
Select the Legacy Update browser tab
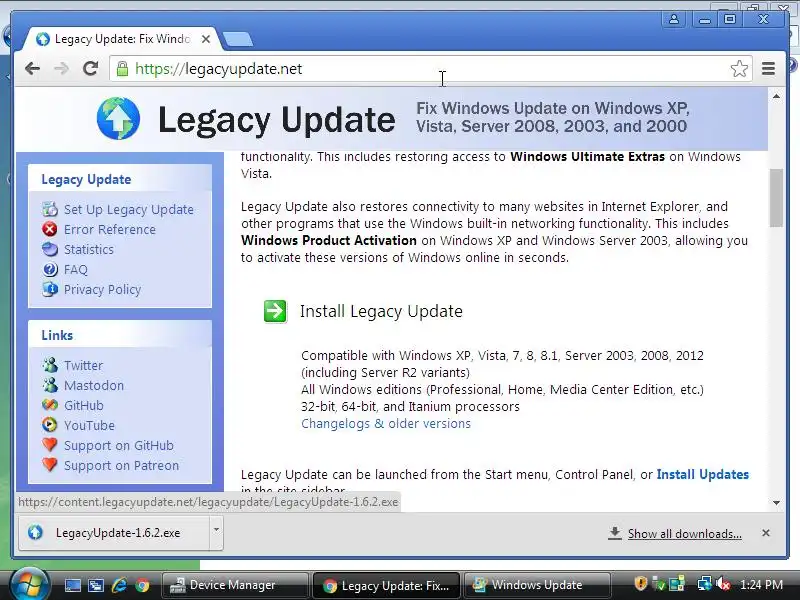pyautogui.click(x=122, y=39)
